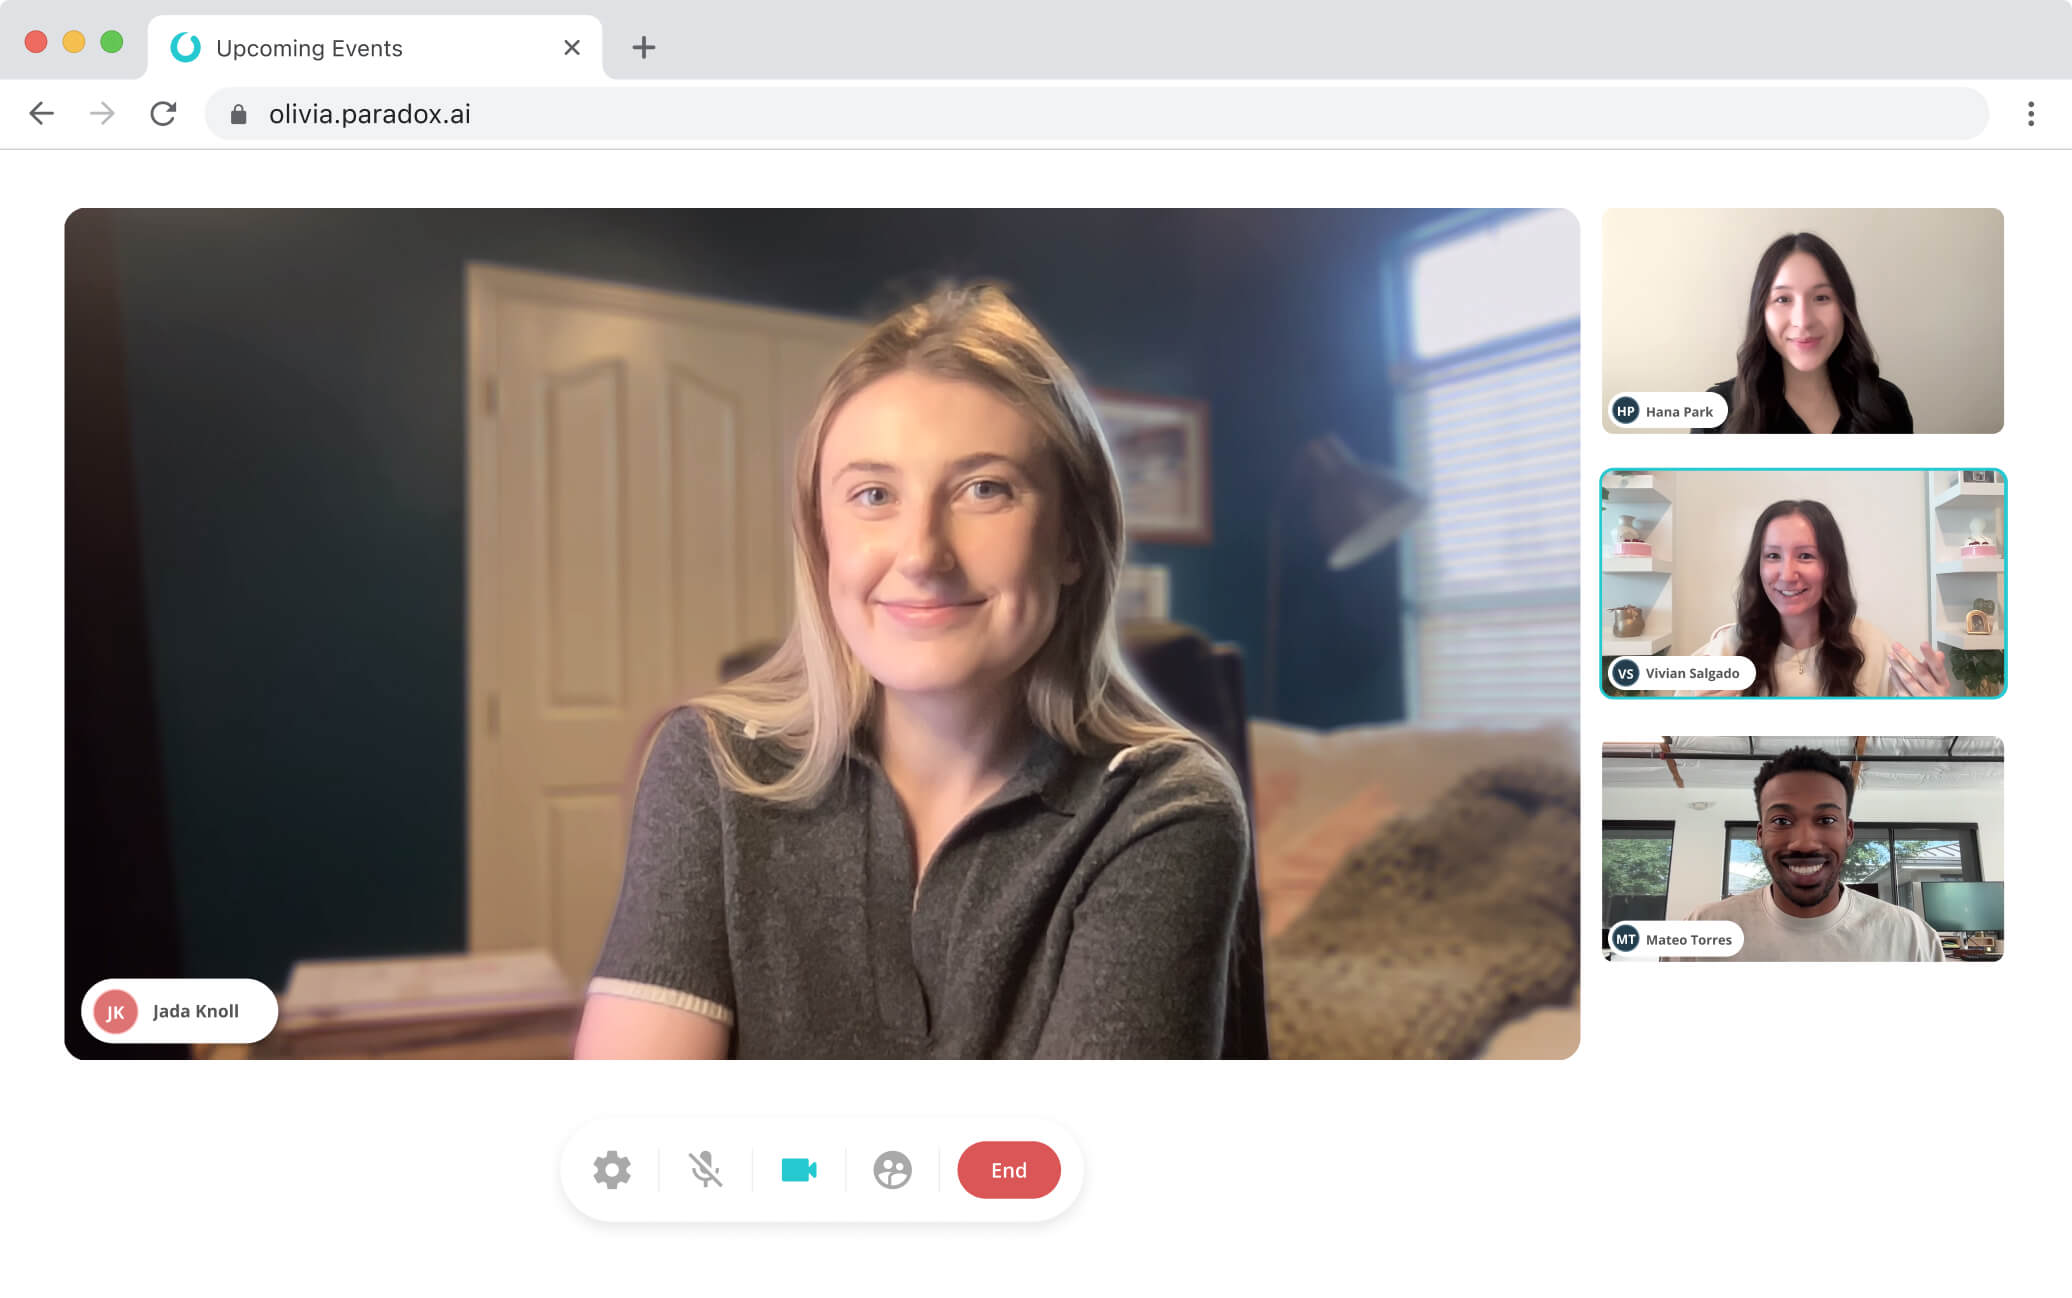Go back to the previous page
This screenshot has height=1298, width=2072.
pyautogui.click(x=41, y=113)
